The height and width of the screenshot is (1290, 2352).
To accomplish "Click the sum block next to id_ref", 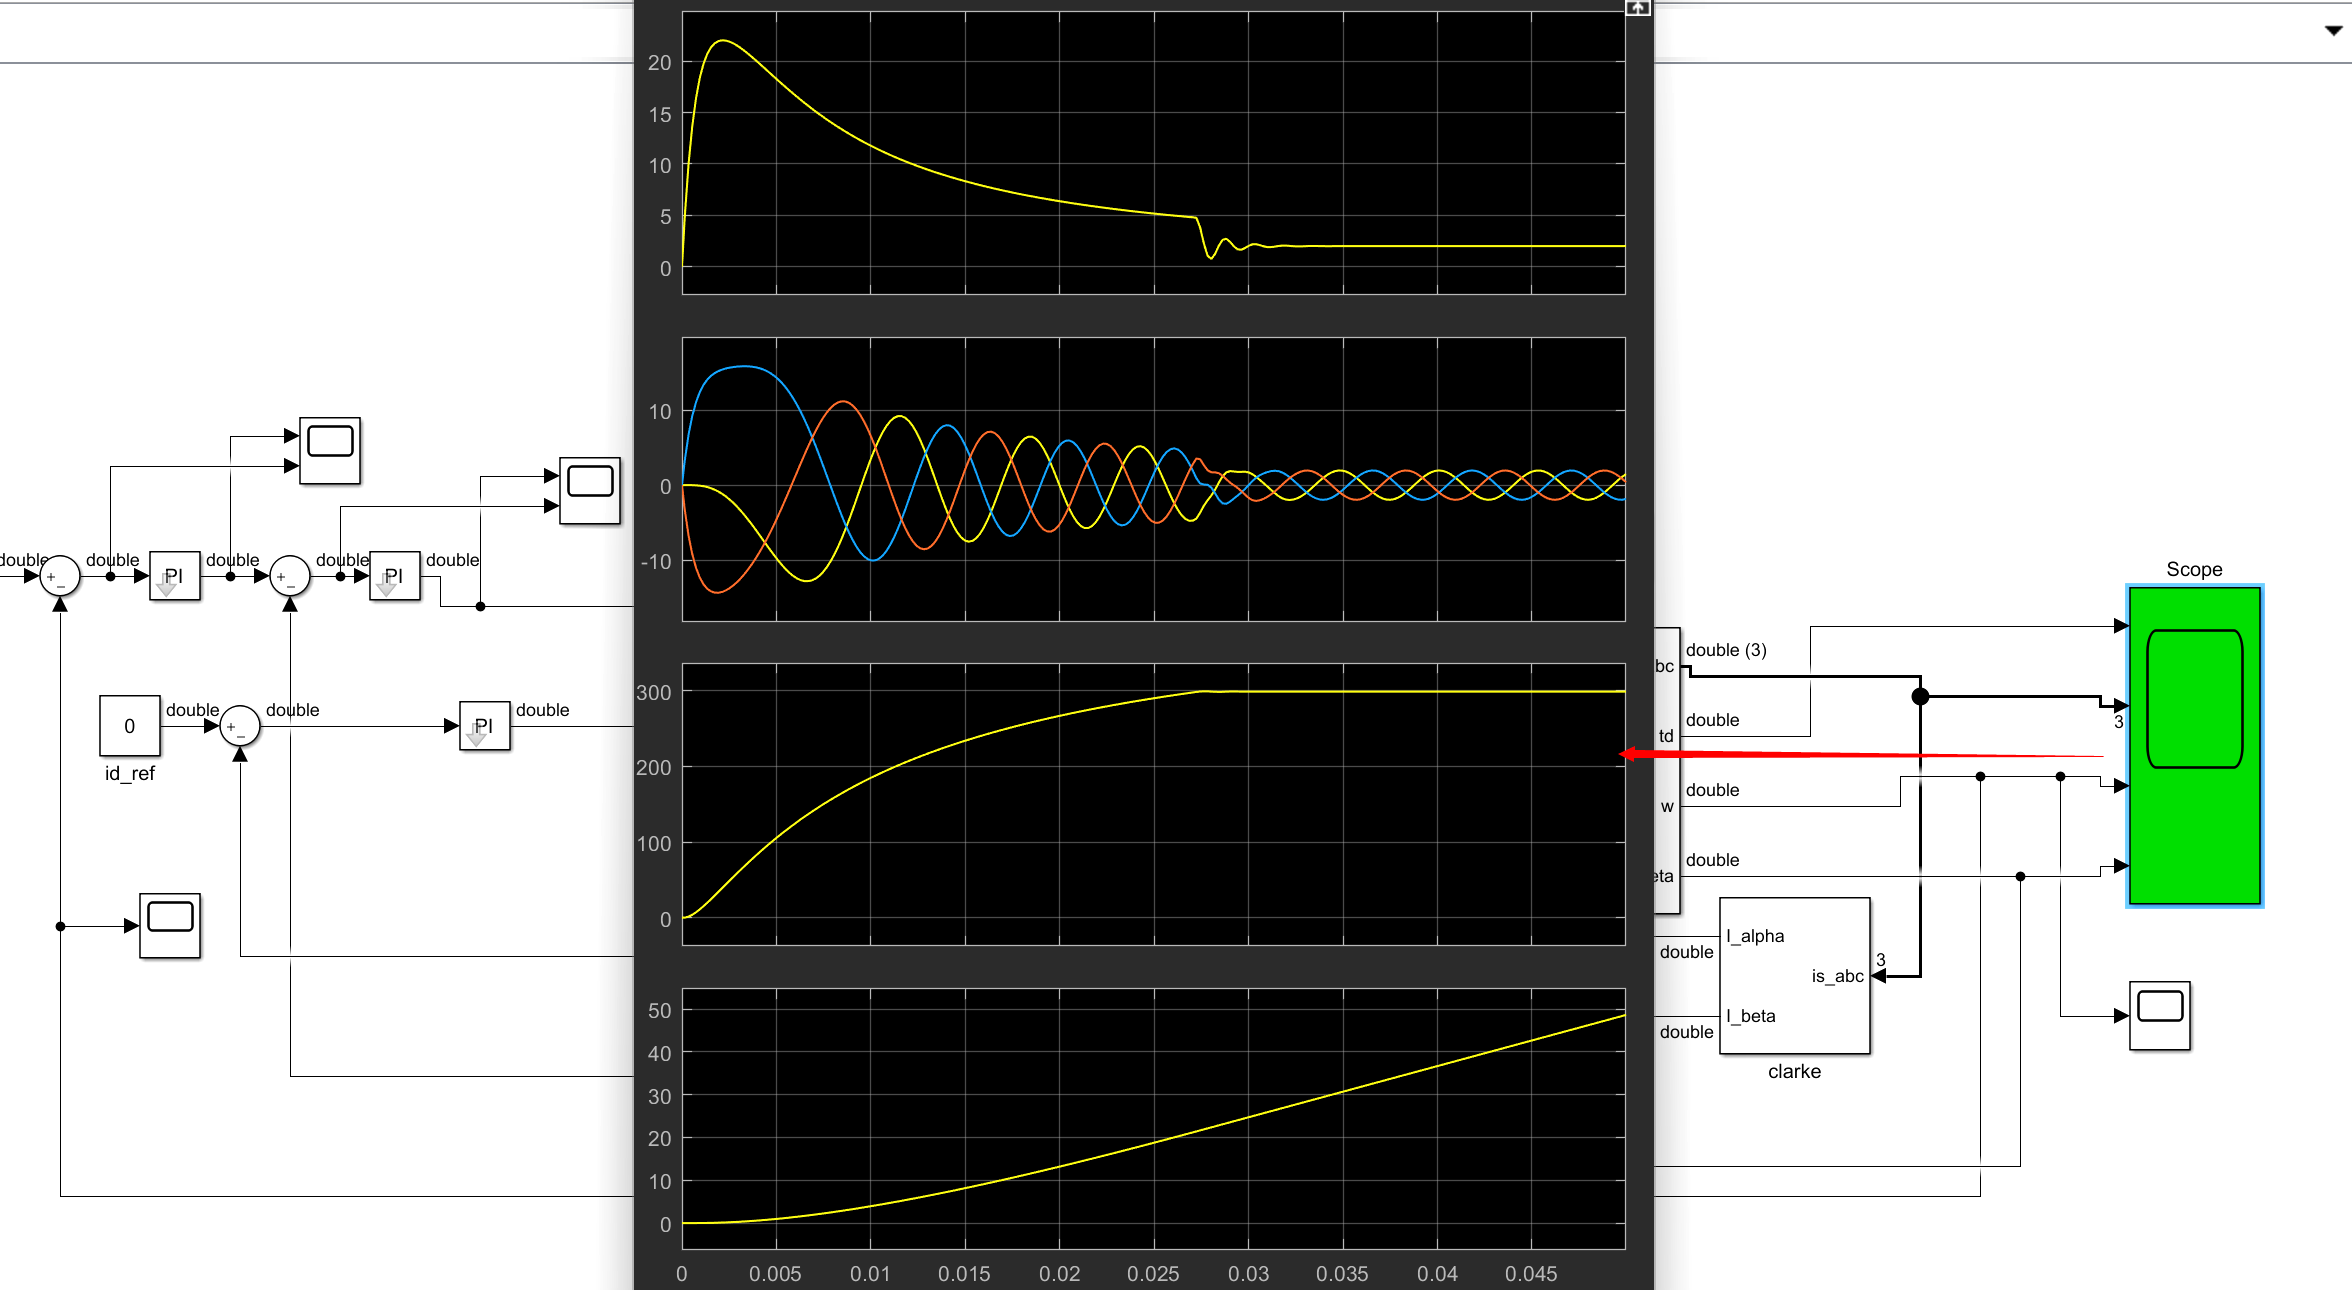I will 240,726.
